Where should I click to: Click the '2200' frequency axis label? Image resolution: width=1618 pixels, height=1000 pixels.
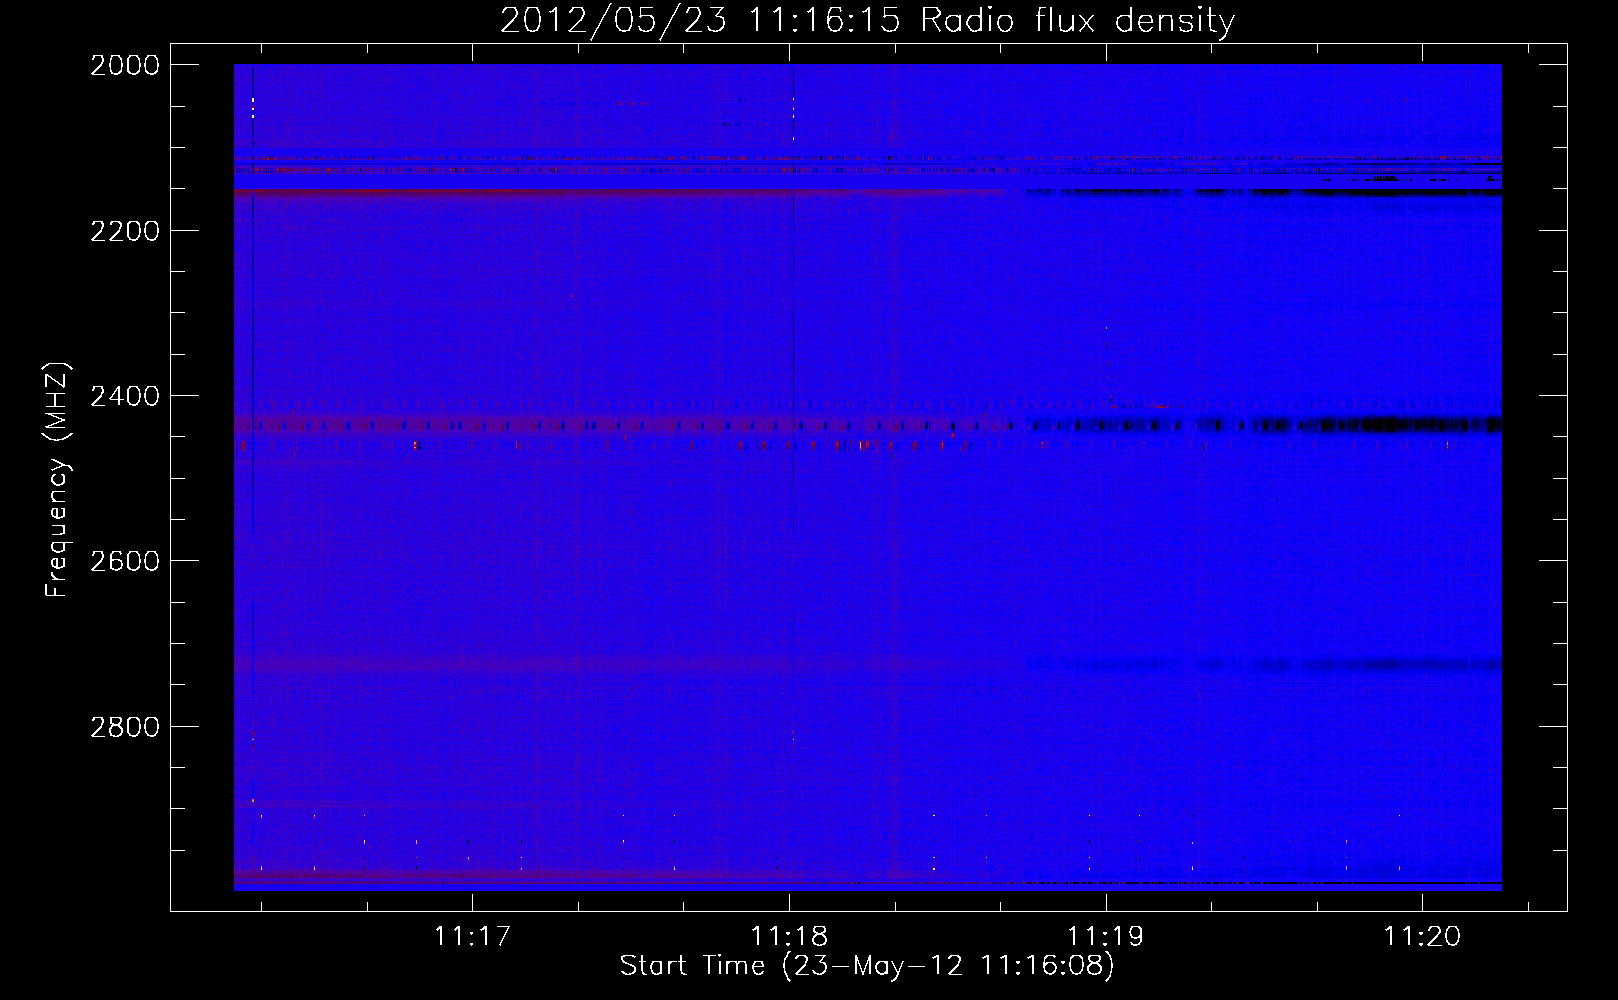(x=125, y=231)
